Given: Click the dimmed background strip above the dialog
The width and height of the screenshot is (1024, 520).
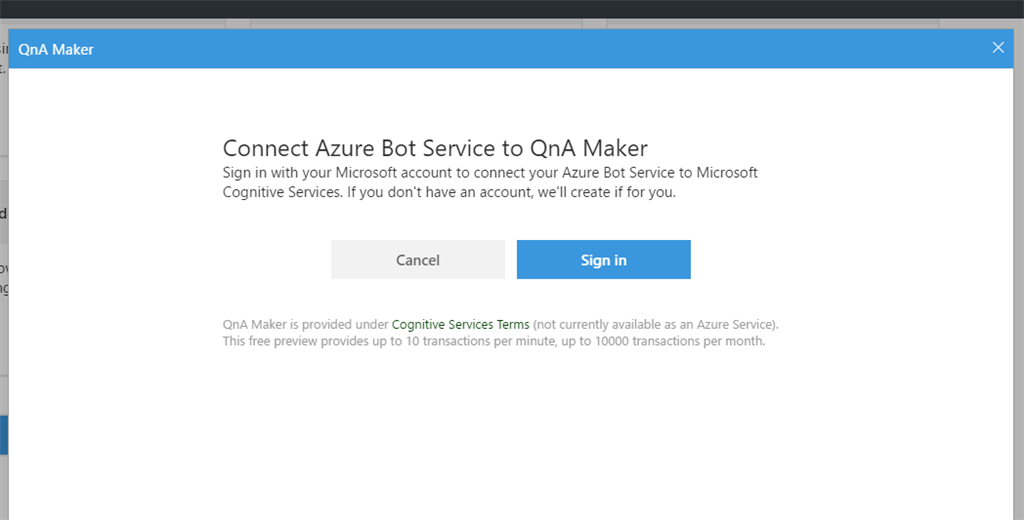Looking at the screenshot, I should coord(420,23).
